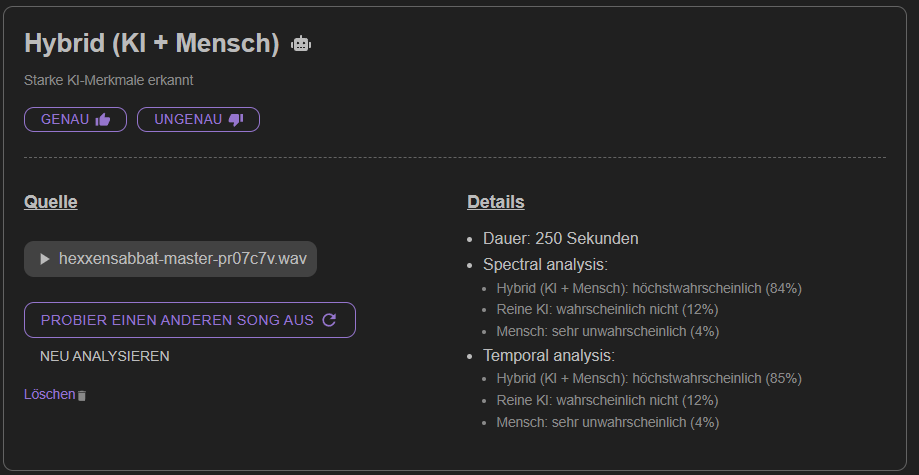Click the Spectral analysis list item

pyautogui.click(x=545, y=264)
